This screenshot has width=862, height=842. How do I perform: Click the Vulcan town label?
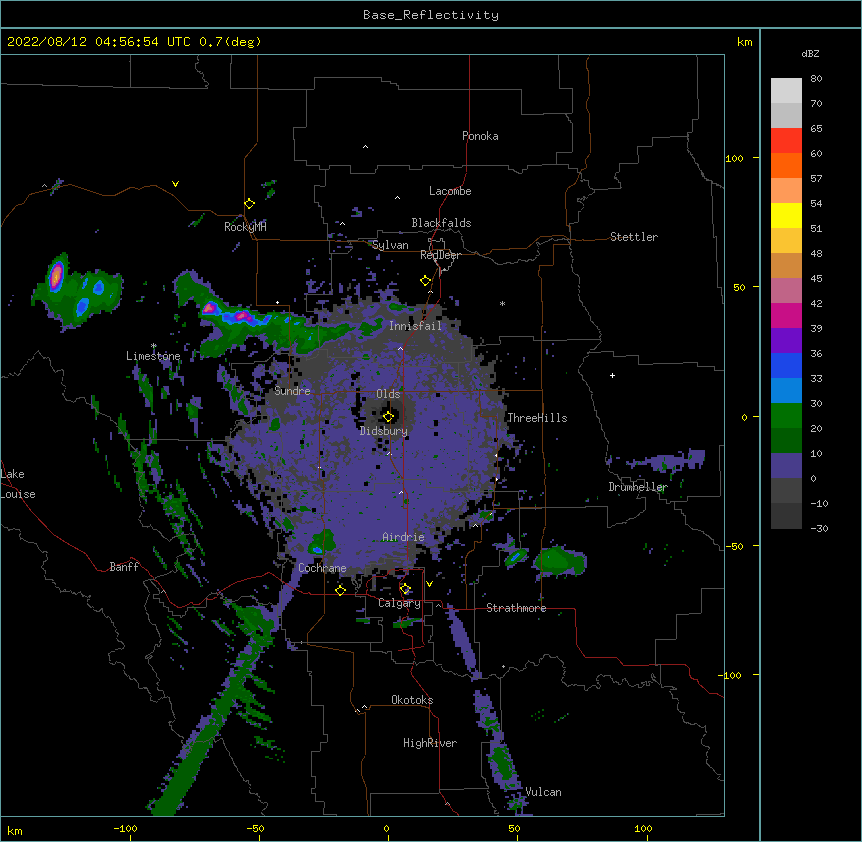pos(543,792)
